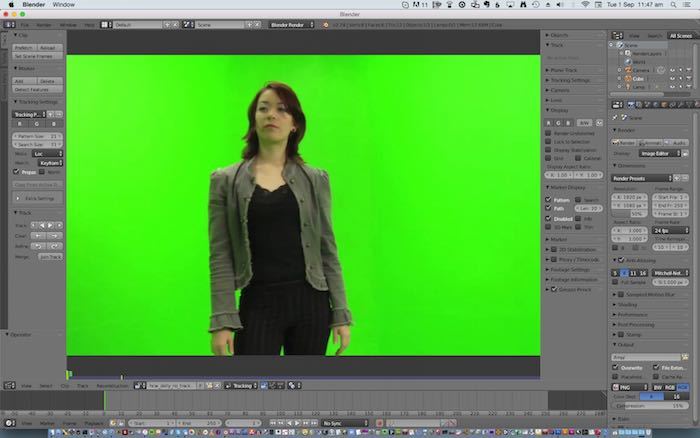Open the scene browser icon in header
Image resolution: width=700 pixels, height=438 pixels.
click(x=188, y=25)
